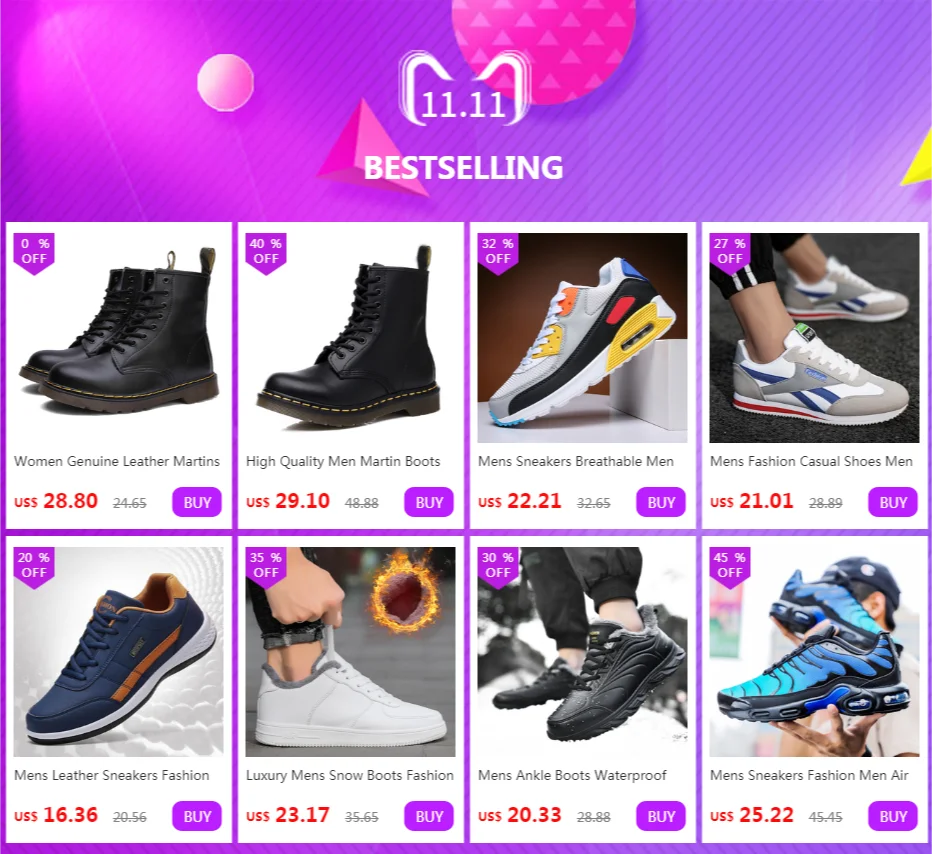The width and height of the screenshot is (932, 854).
Task: Open High Quality Men Martin Boots image
Action: tap(350, 338)
